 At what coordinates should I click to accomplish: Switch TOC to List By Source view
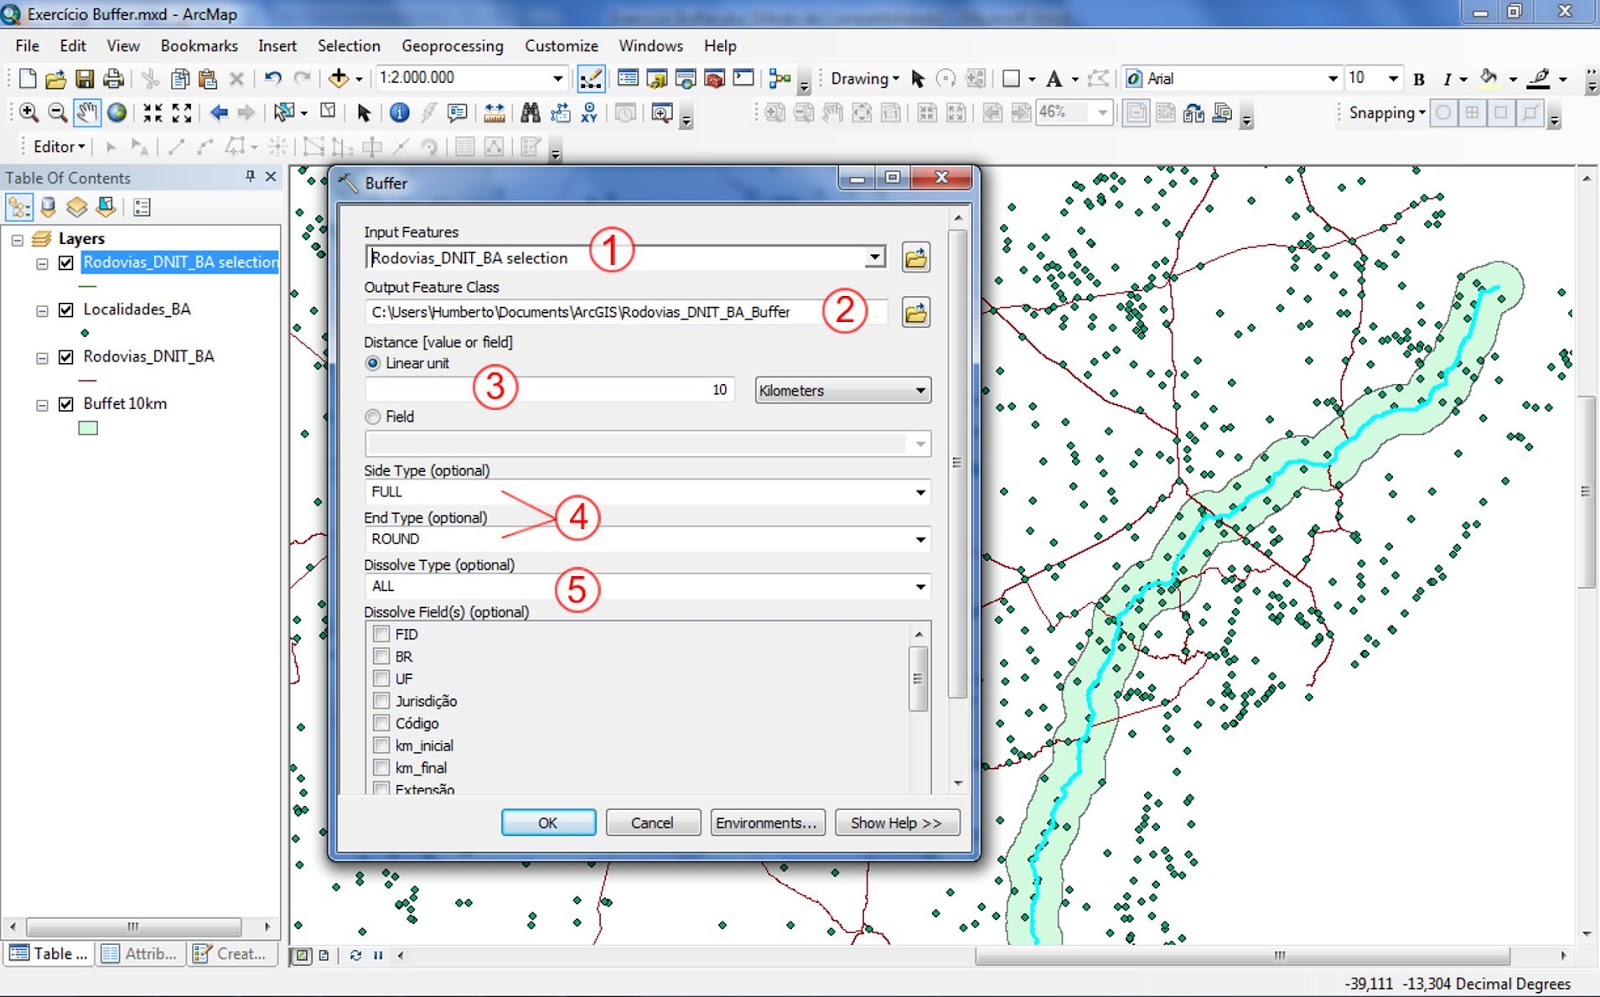(x=48, y=206)
